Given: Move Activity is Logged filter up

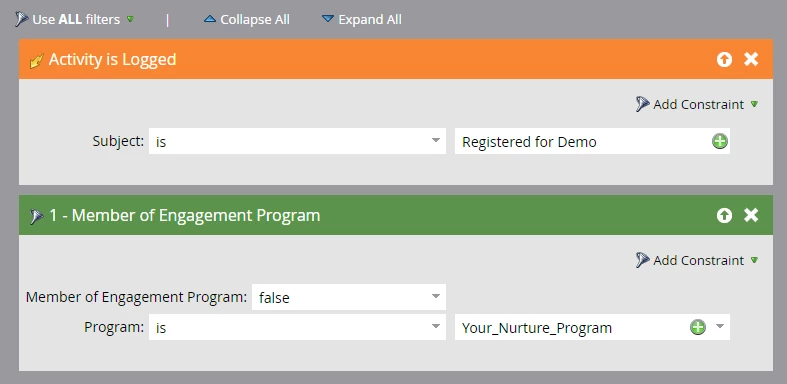Looking at the screenshot, I should (x=724, y=60).
